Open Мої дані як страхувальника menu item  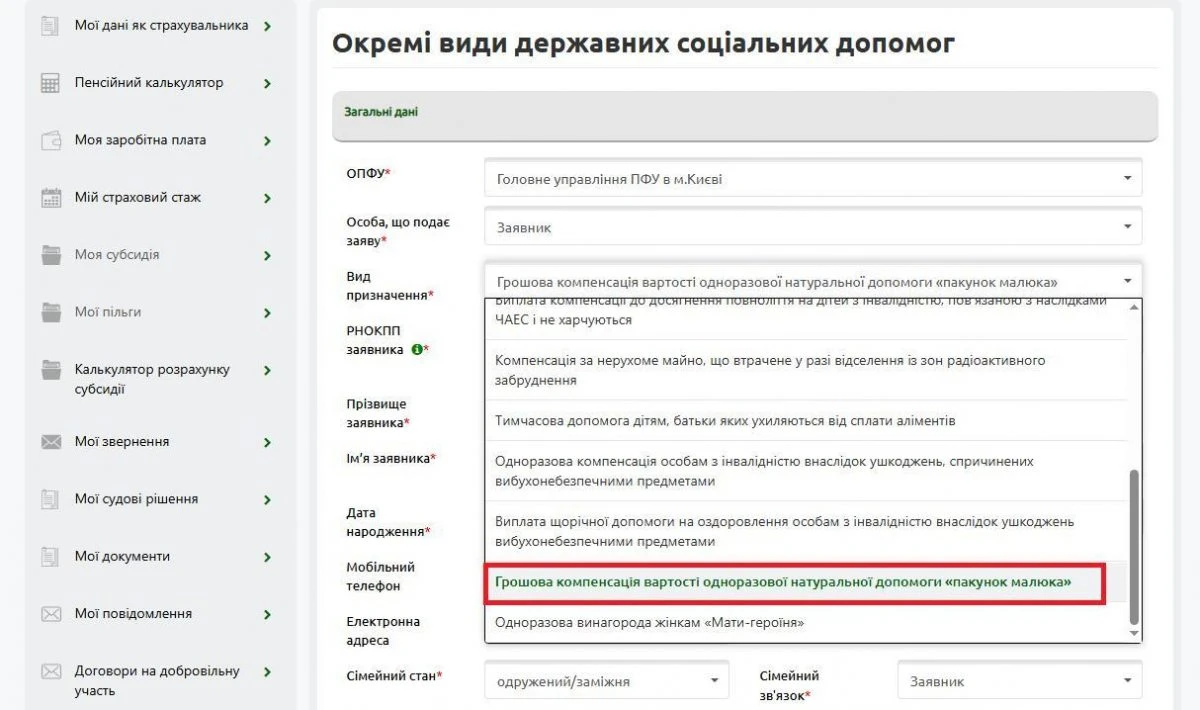[160, 27]
